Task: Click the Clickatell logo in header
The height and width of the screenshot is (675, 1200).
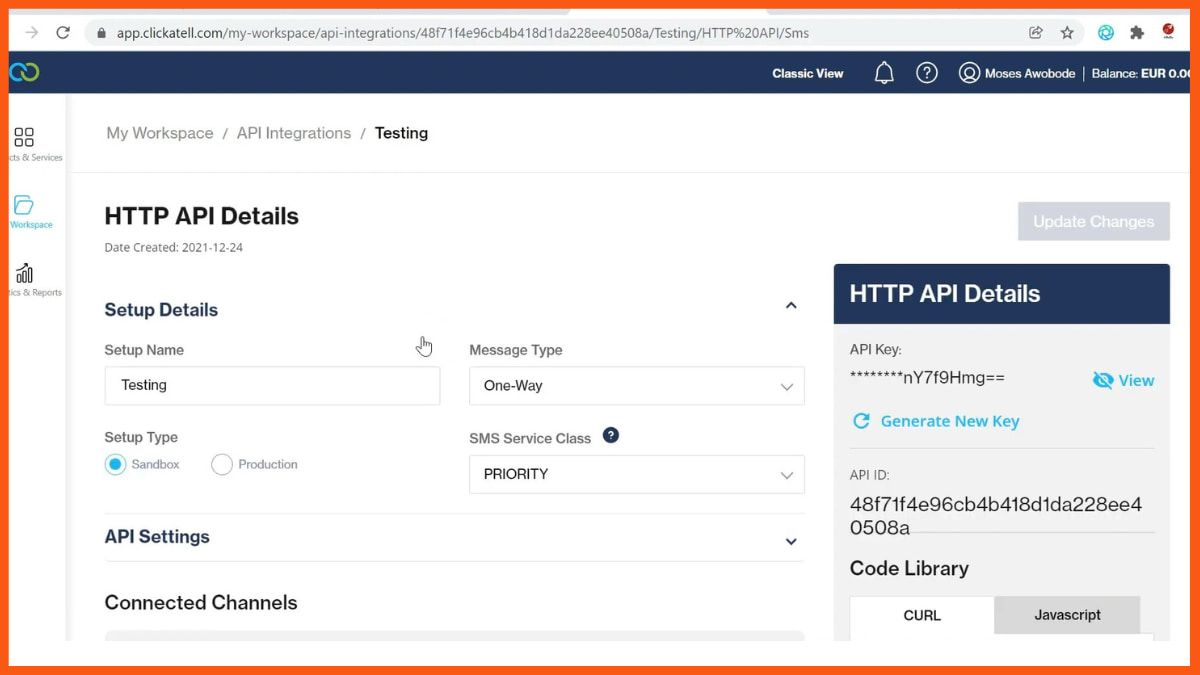Action: click(x=24, y=72)
